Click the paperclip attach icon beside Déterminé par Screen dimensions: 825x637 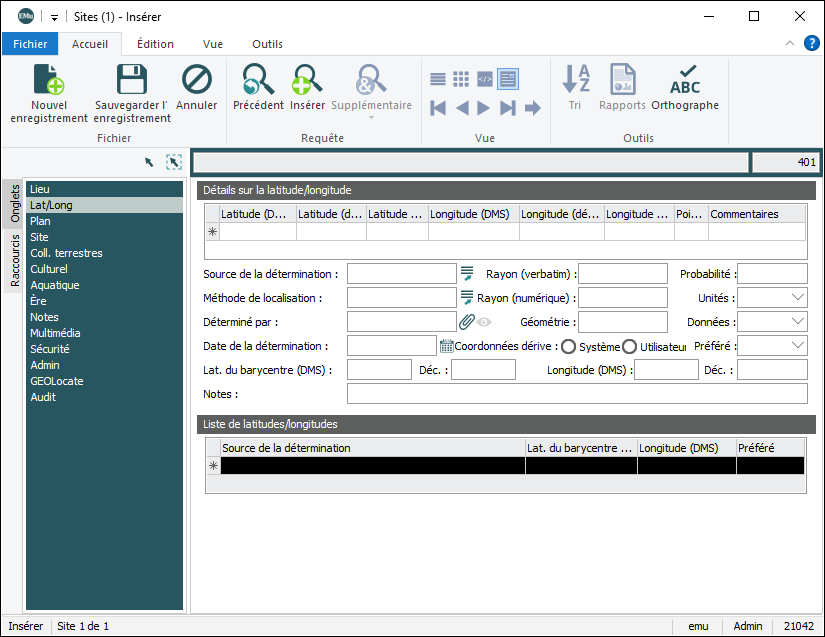(466, 322)
